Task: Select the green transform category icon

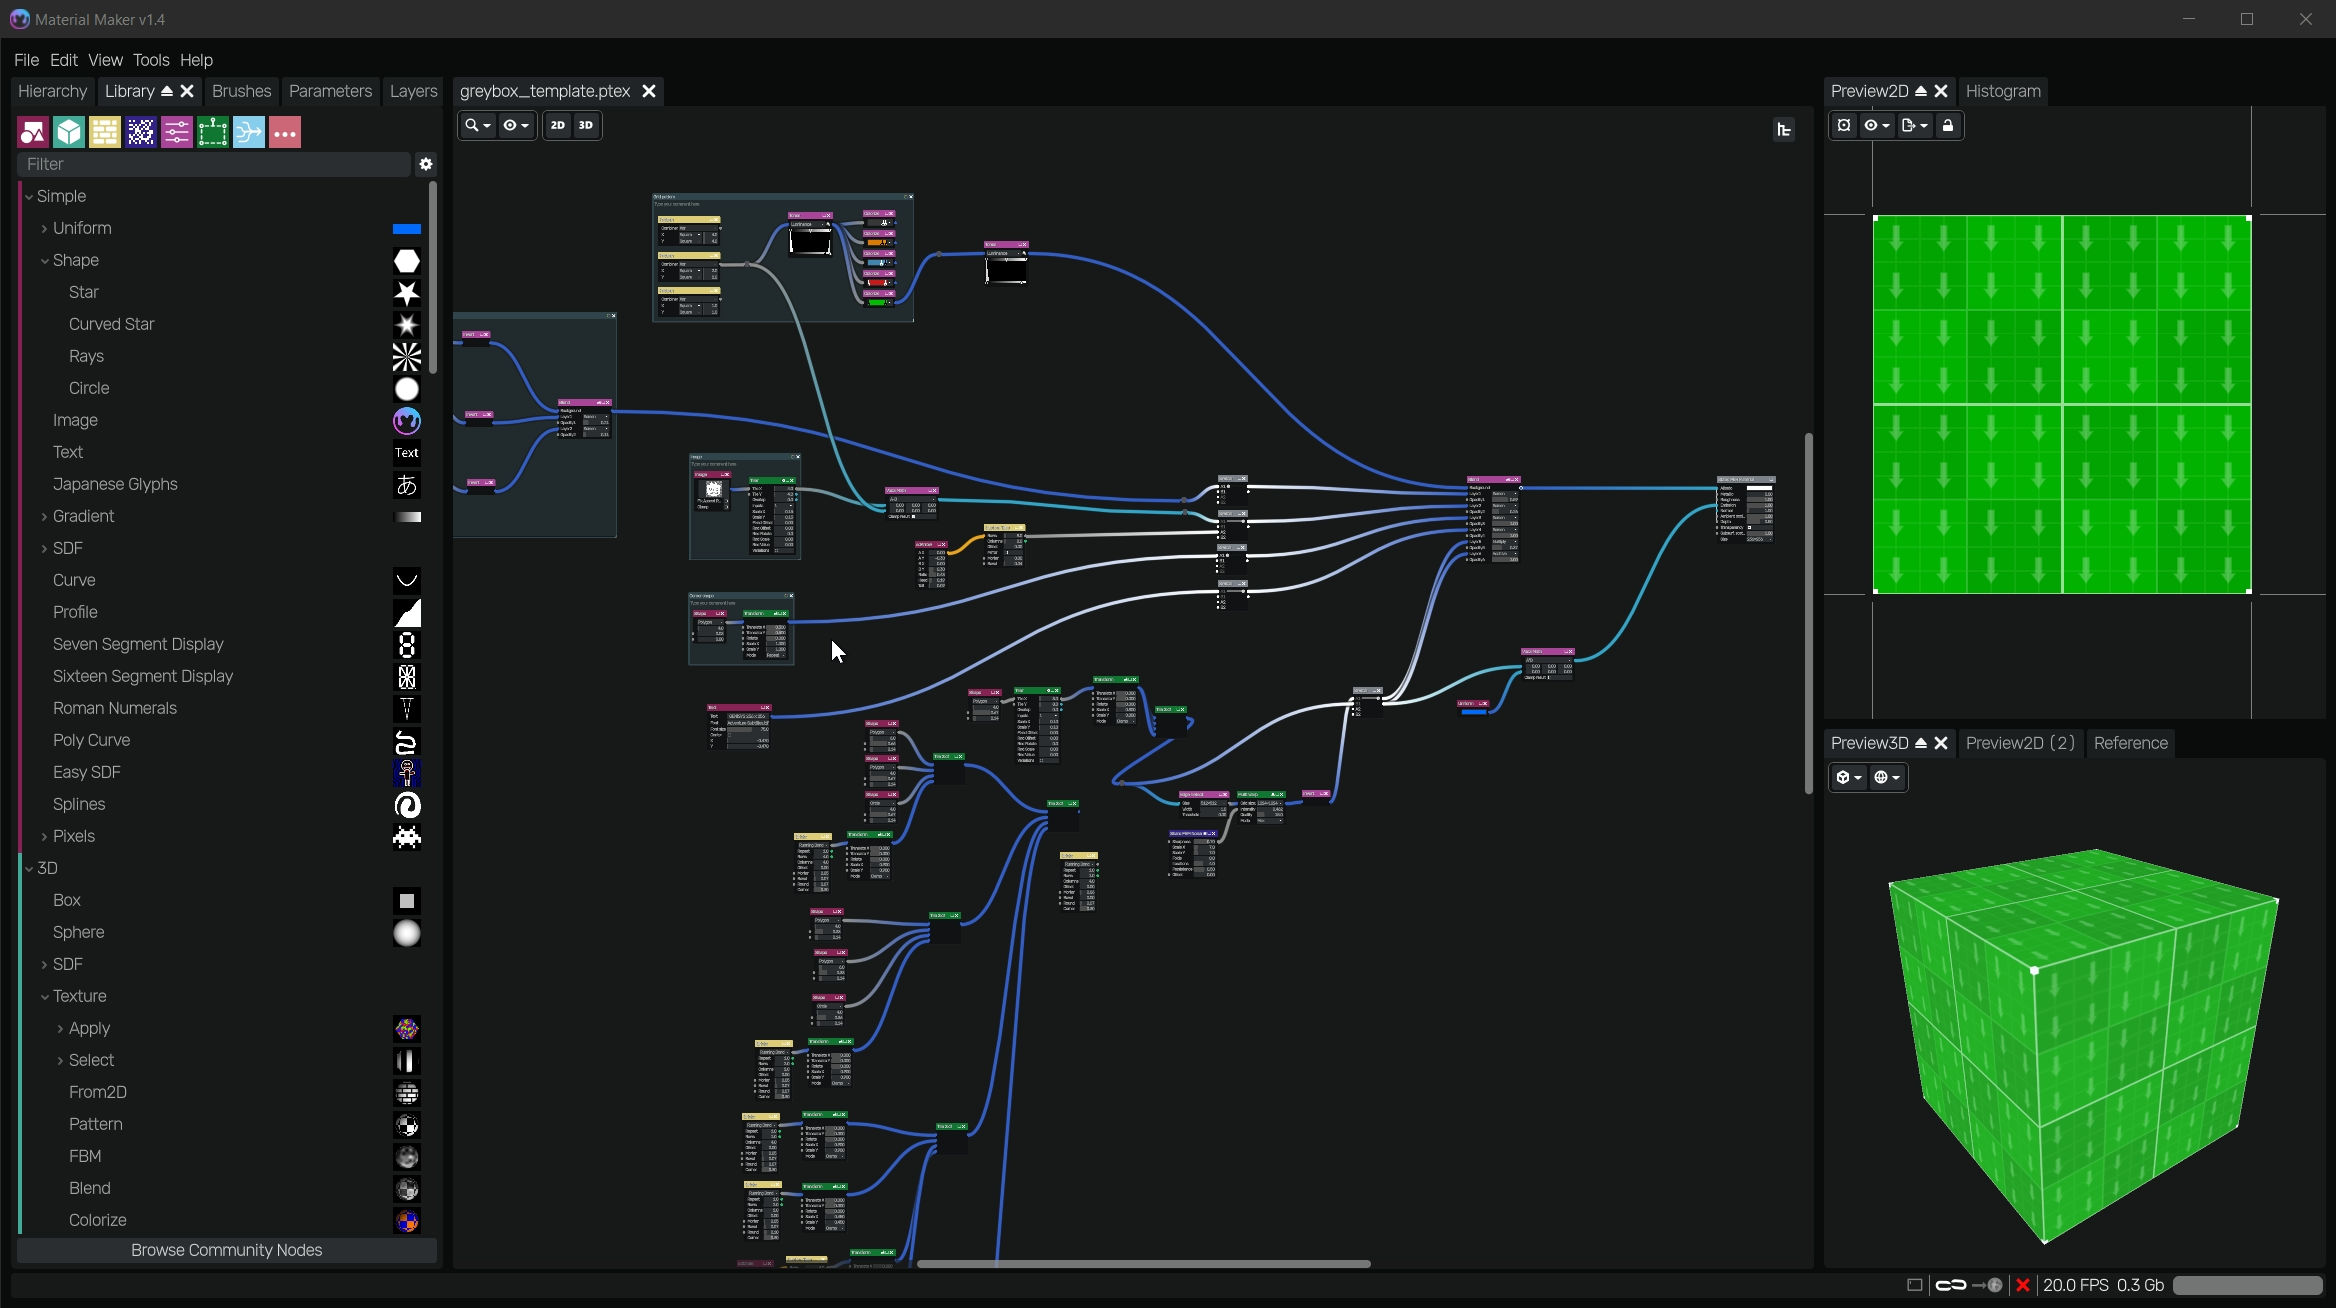Action: click(213, 132)
